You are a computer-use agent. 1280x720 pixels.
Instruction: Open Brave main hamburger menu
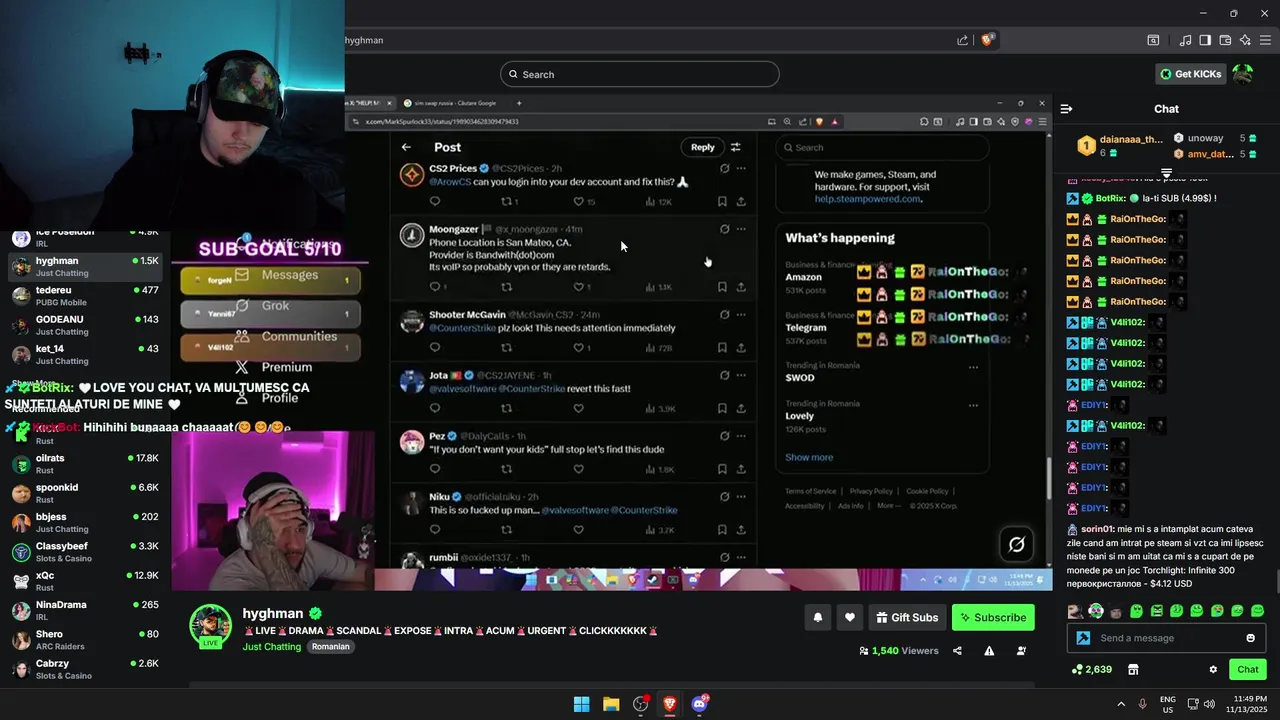pos(1265,40)
